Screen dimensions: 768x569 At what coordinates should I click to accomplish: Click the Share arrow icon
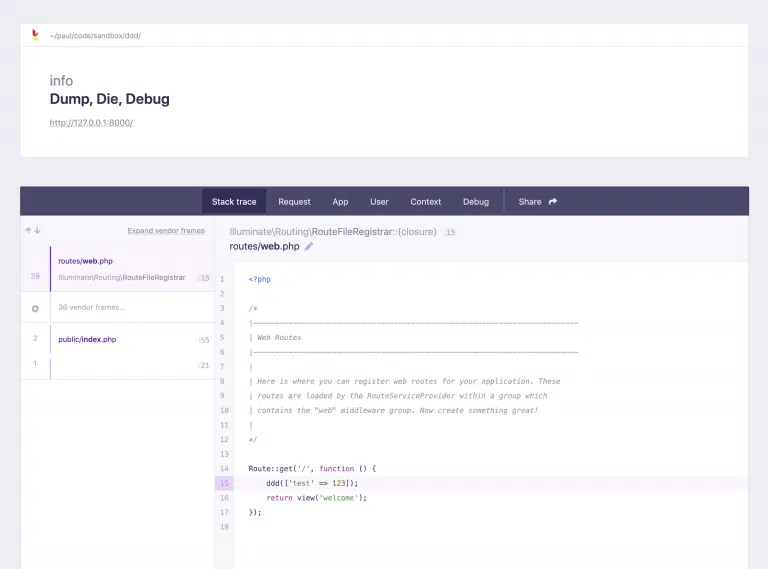click(553, 202)
